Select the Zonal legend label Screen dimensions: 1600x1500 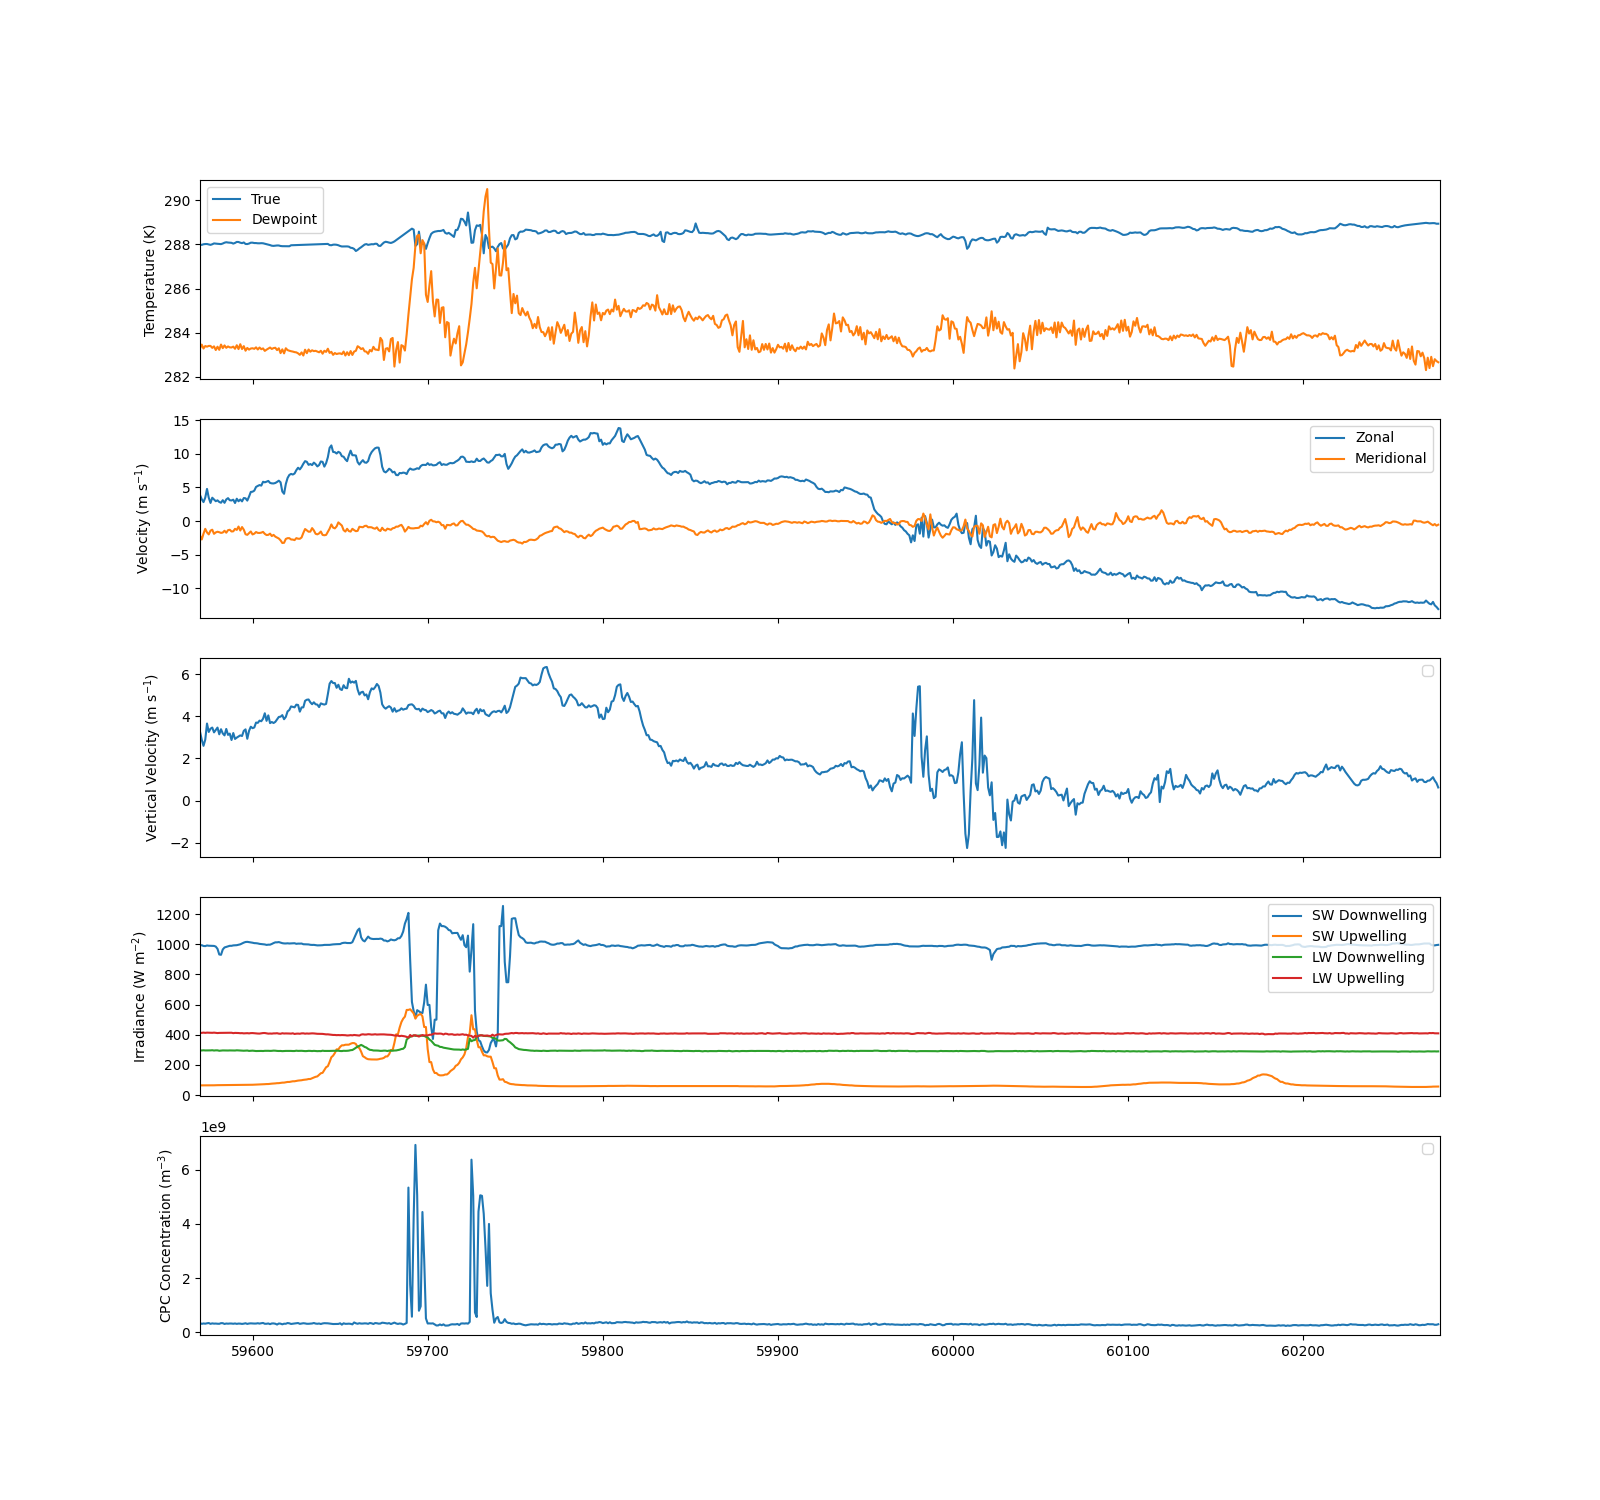point(1374,437)
